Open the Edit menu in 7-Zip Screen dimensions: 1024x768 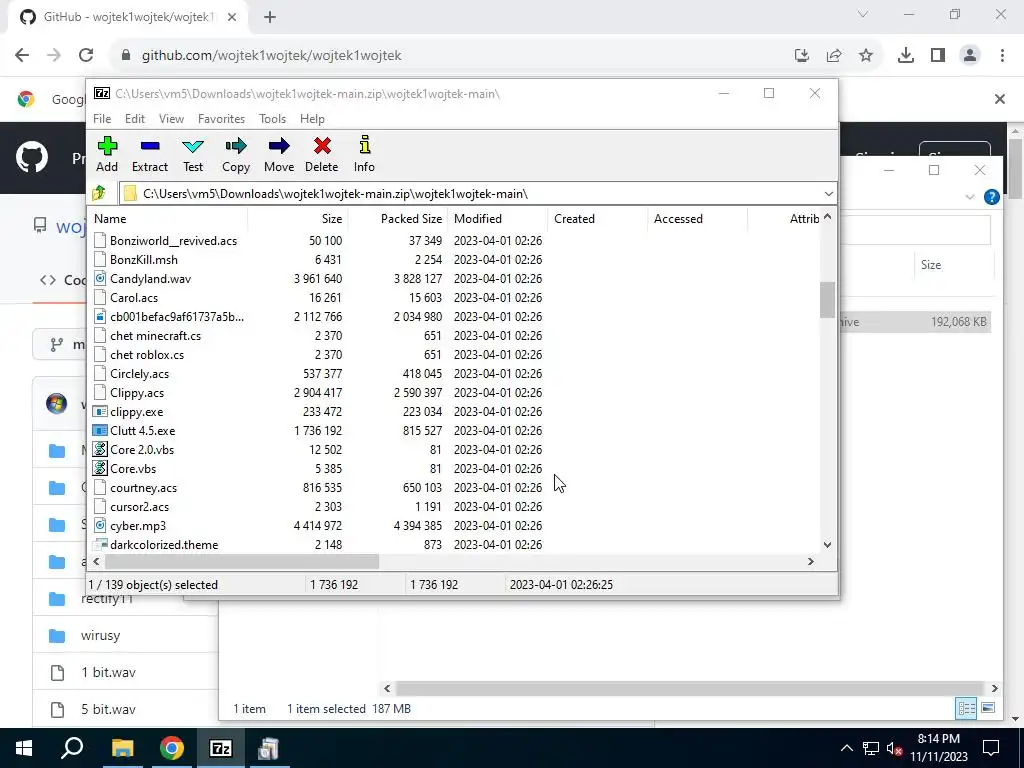point(135,119)
